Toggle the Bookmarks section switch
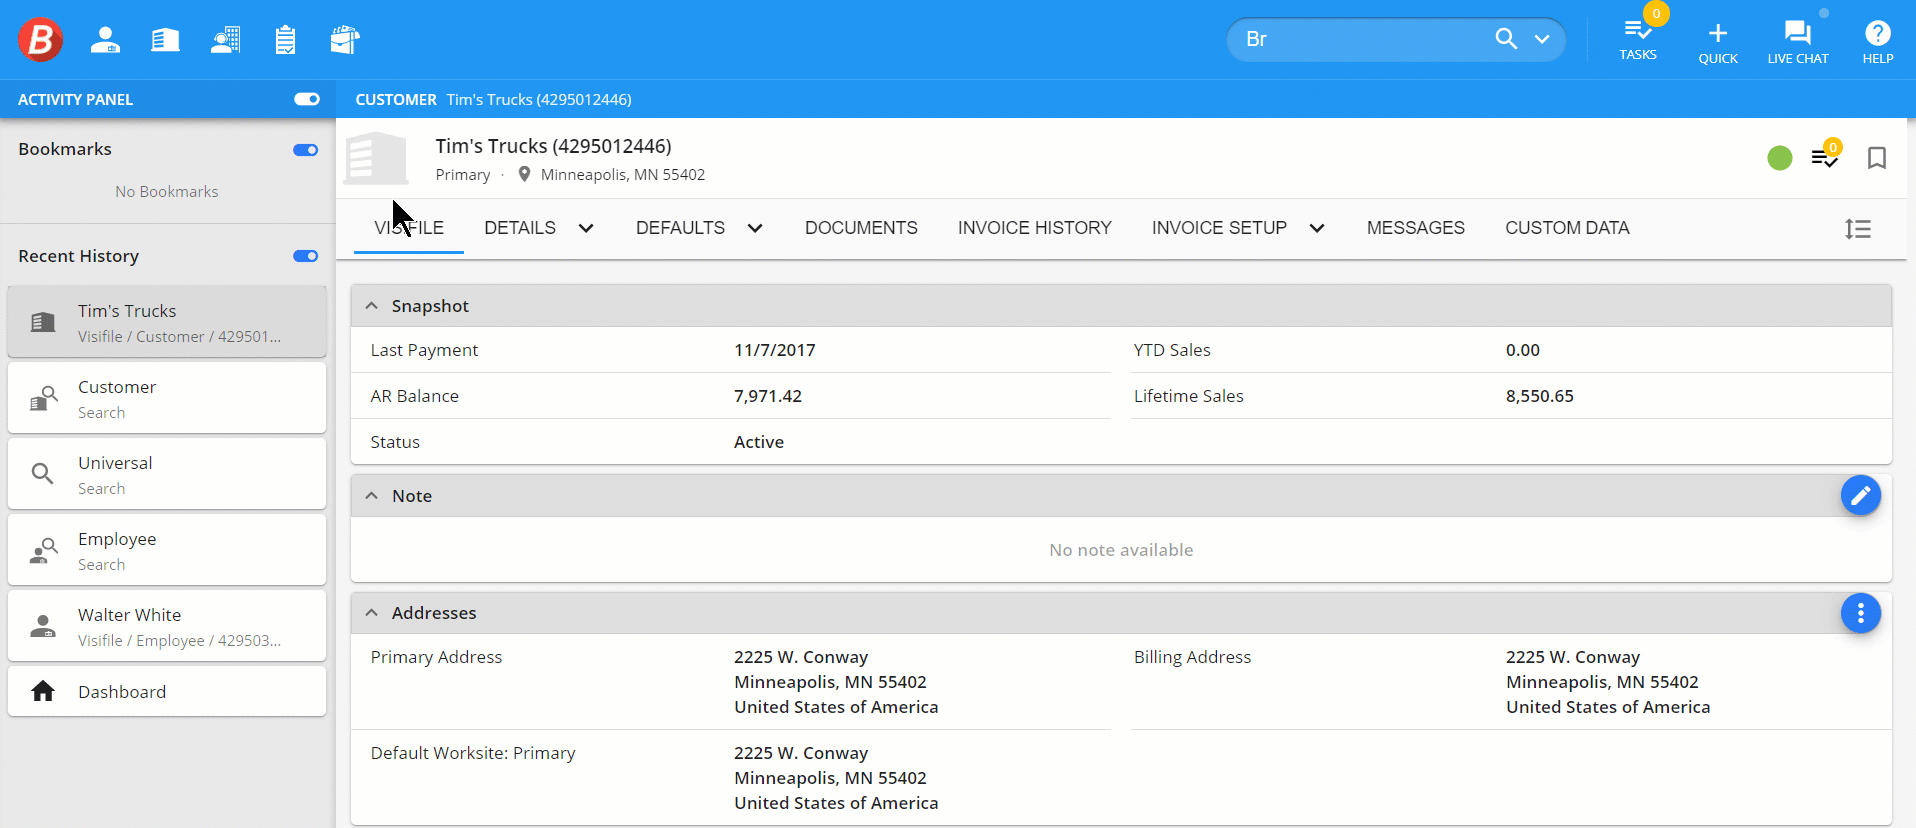Screen dimensions: 1916x828 coord(305,150)
